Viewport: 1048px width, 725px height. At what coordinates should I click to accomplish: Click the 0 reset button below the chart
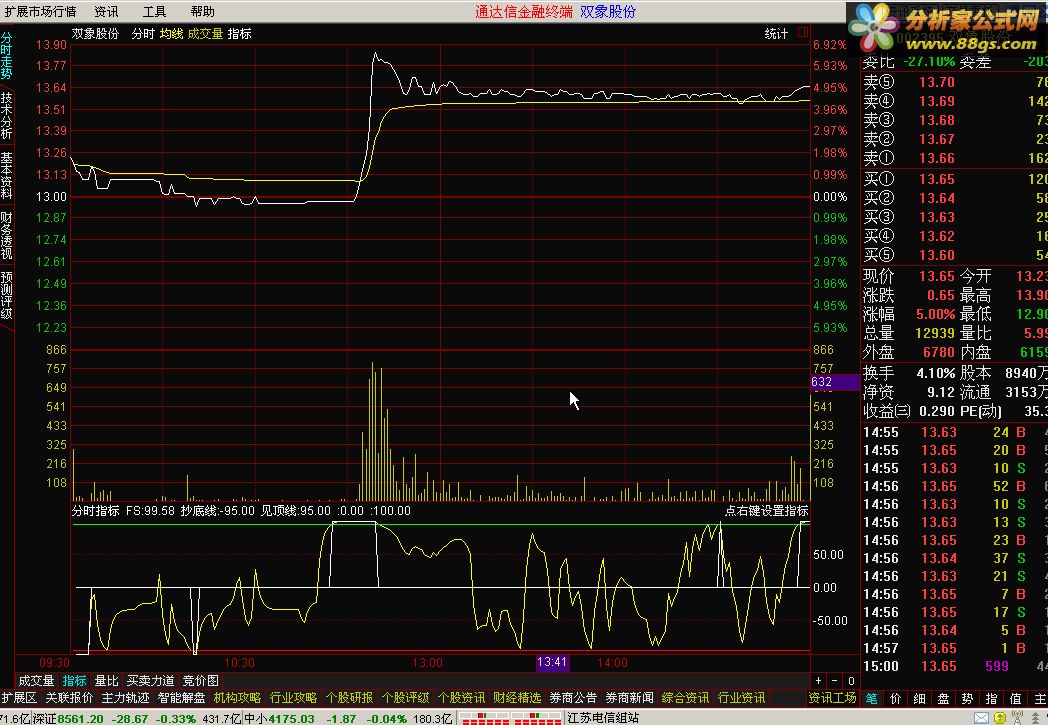tap(851, 681)
